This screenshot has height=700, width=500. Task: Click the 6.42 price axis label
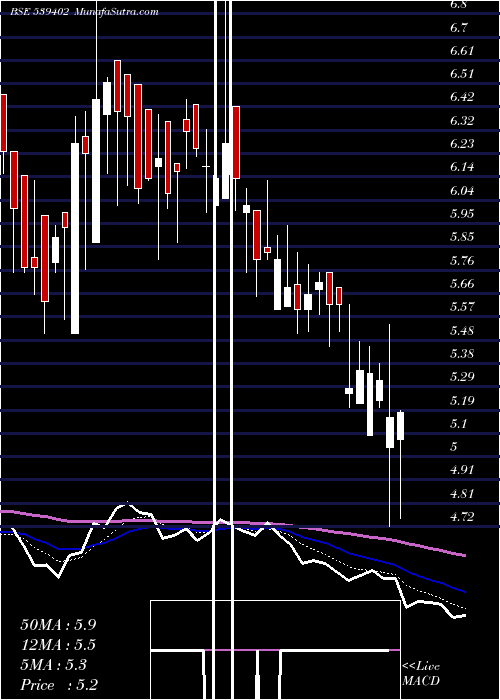462,97
